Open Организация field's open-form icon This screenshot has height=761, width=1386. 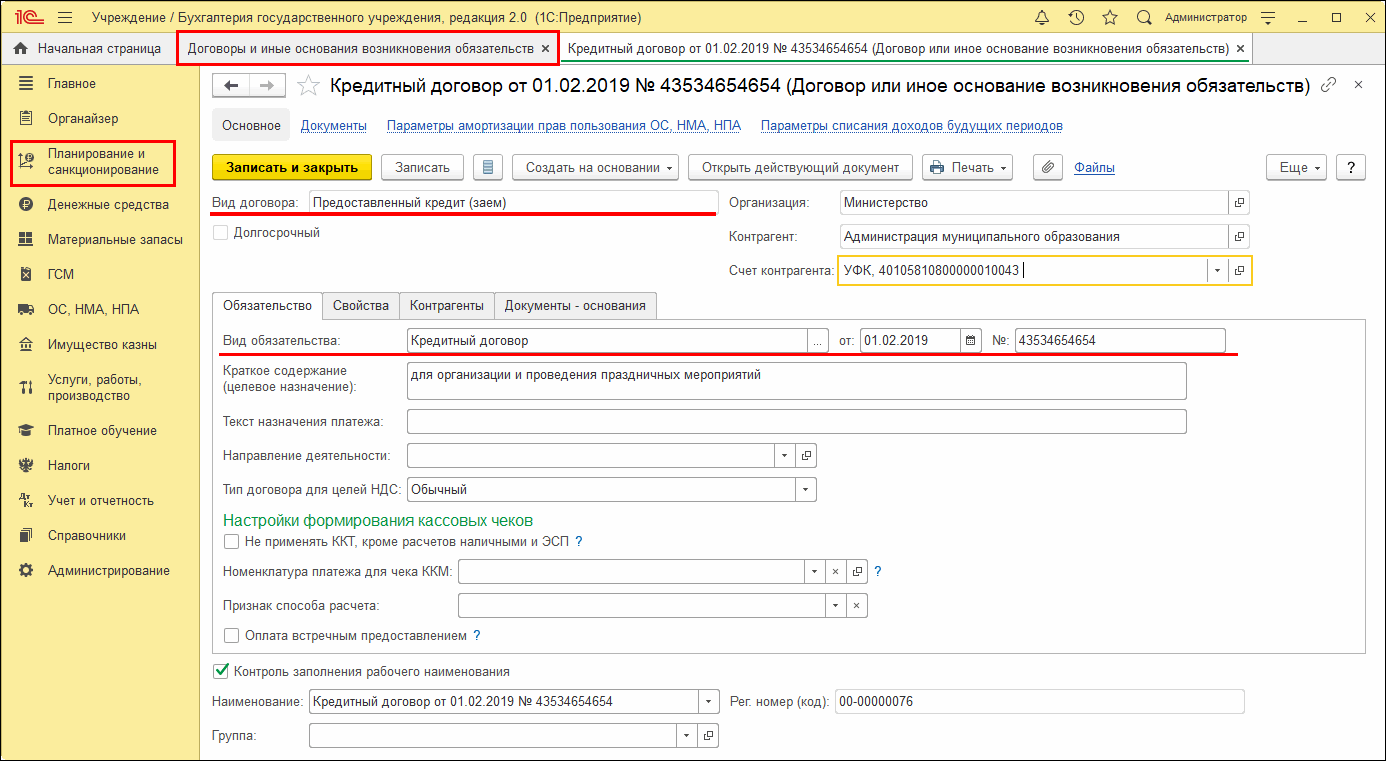(1240, 203)
